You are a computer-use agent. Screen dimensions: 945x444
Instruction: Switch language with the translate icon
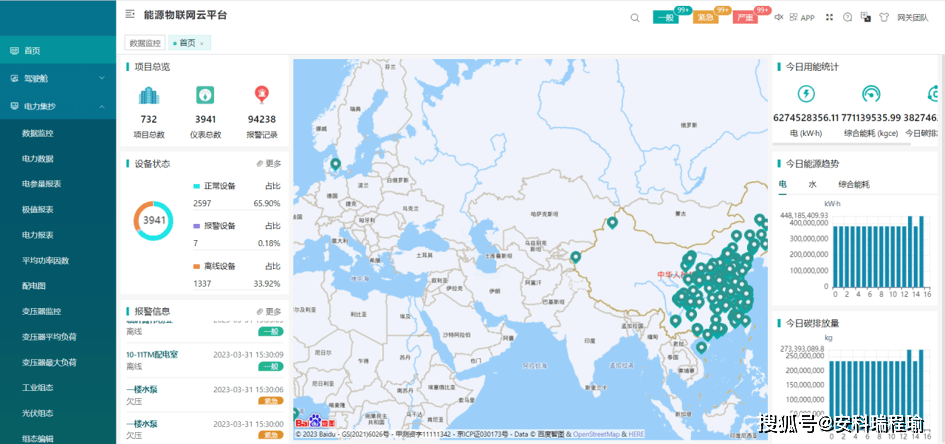tap(865, 17)
